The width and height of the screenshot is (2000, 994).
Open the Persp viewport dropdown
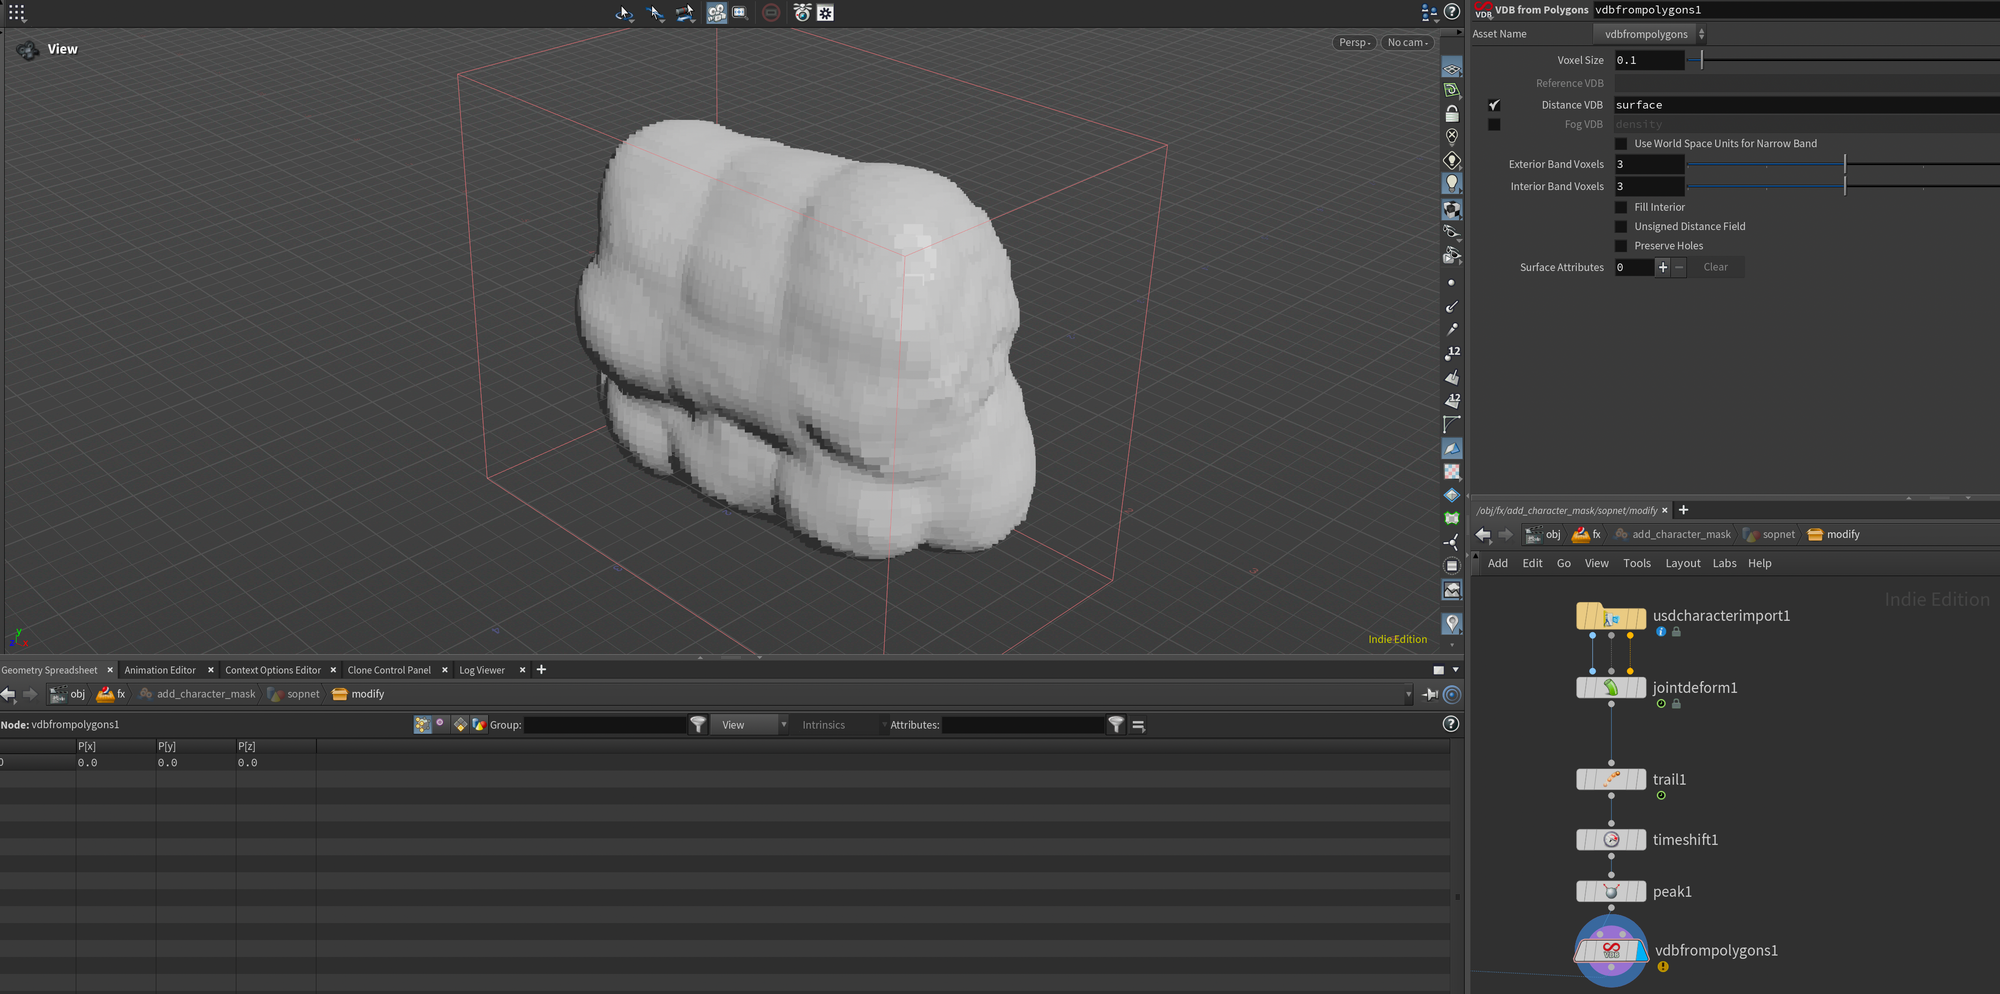1354,42
